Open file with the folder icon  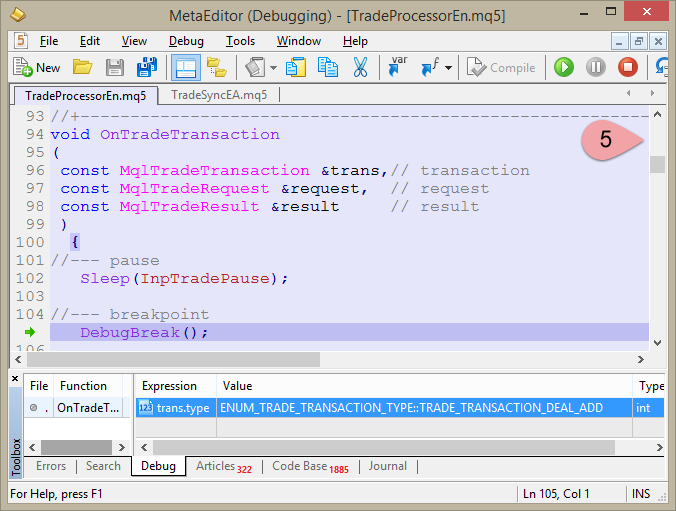(x=82, y=67)
